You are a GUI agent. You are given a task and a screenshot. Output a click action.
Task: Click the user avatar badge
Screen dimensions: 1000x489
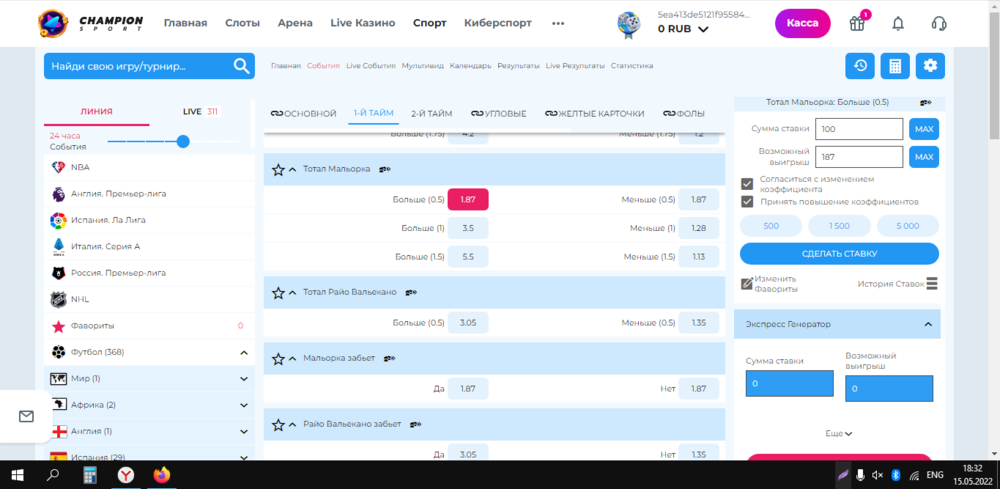tap(629, 25)
